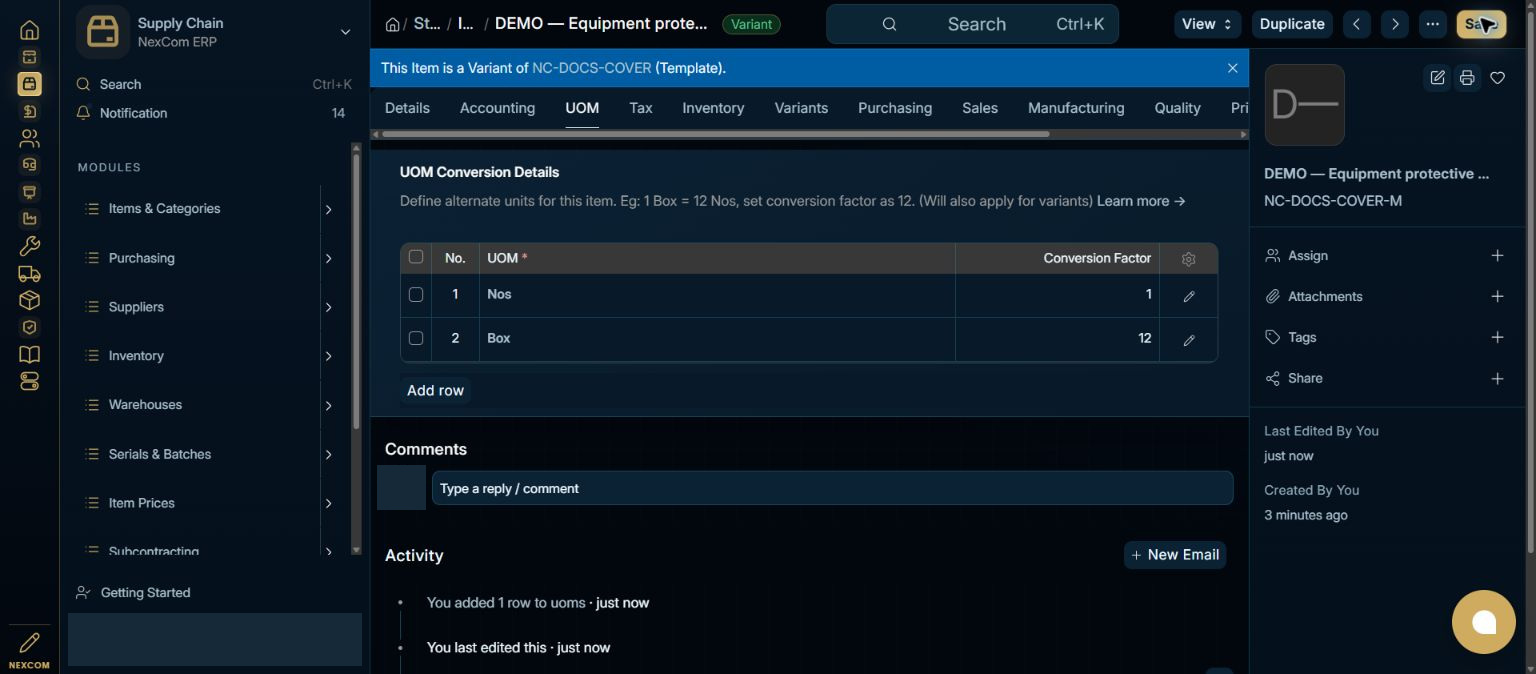Expand Items & Categories module
The width and height of the screenshot is (1536, 674).
328,209
